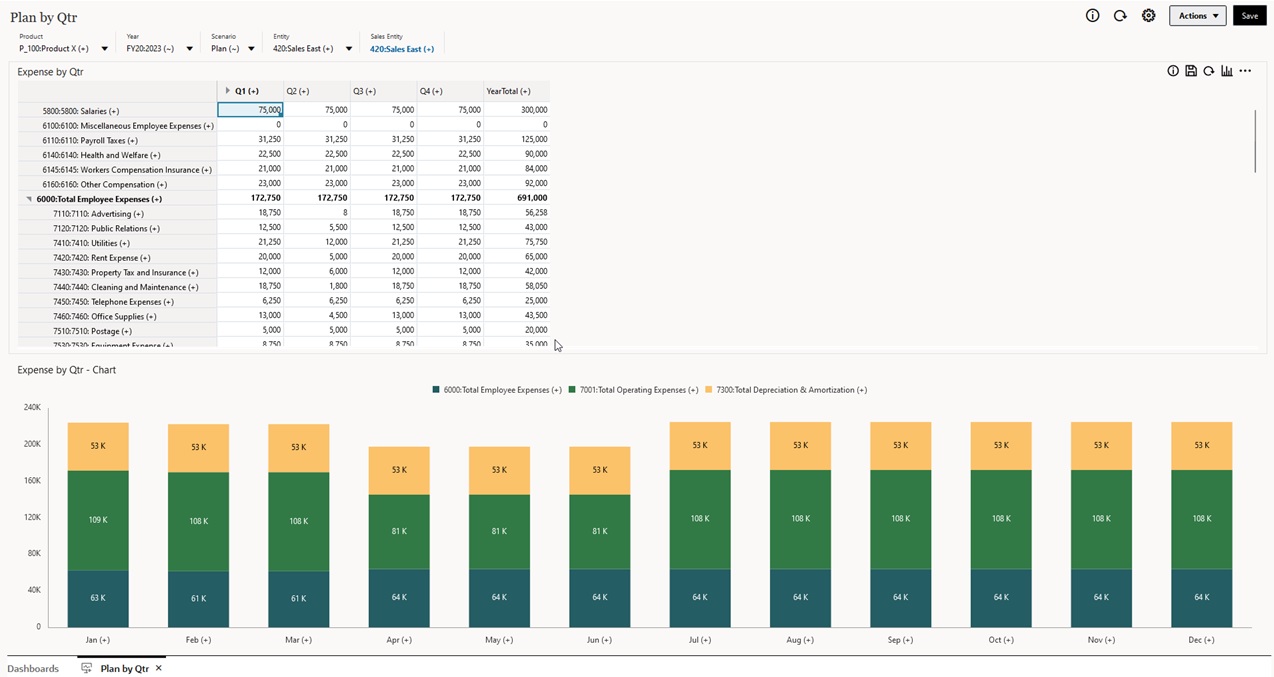Toggle Total Employee Expenses legend swatch

(x=436, y=390)
